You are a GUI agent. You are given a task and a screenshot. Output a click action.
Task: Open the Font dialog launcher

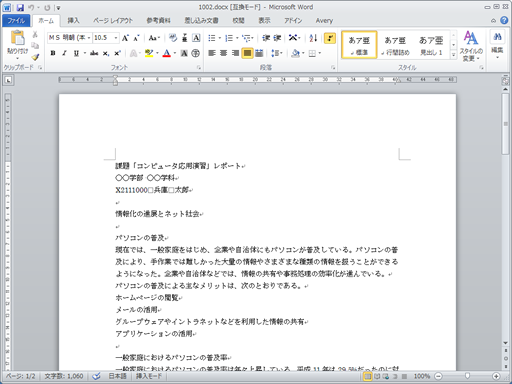coord(199,68)
